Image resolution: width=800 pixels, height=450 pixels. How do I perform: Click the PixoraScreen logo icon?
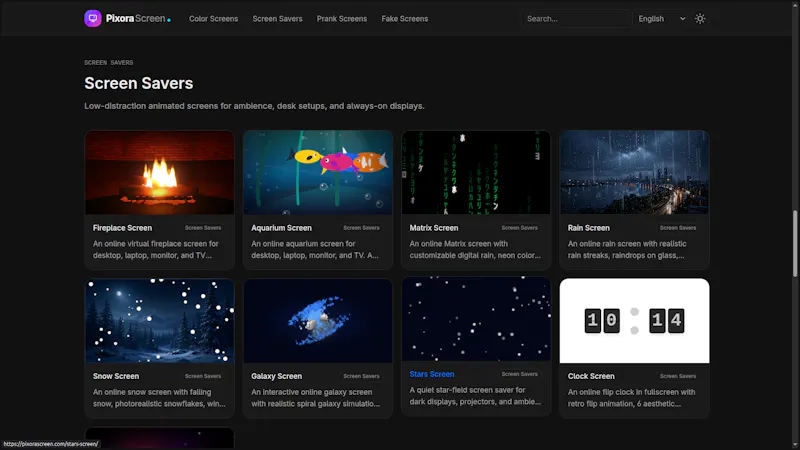click(93, 18)
